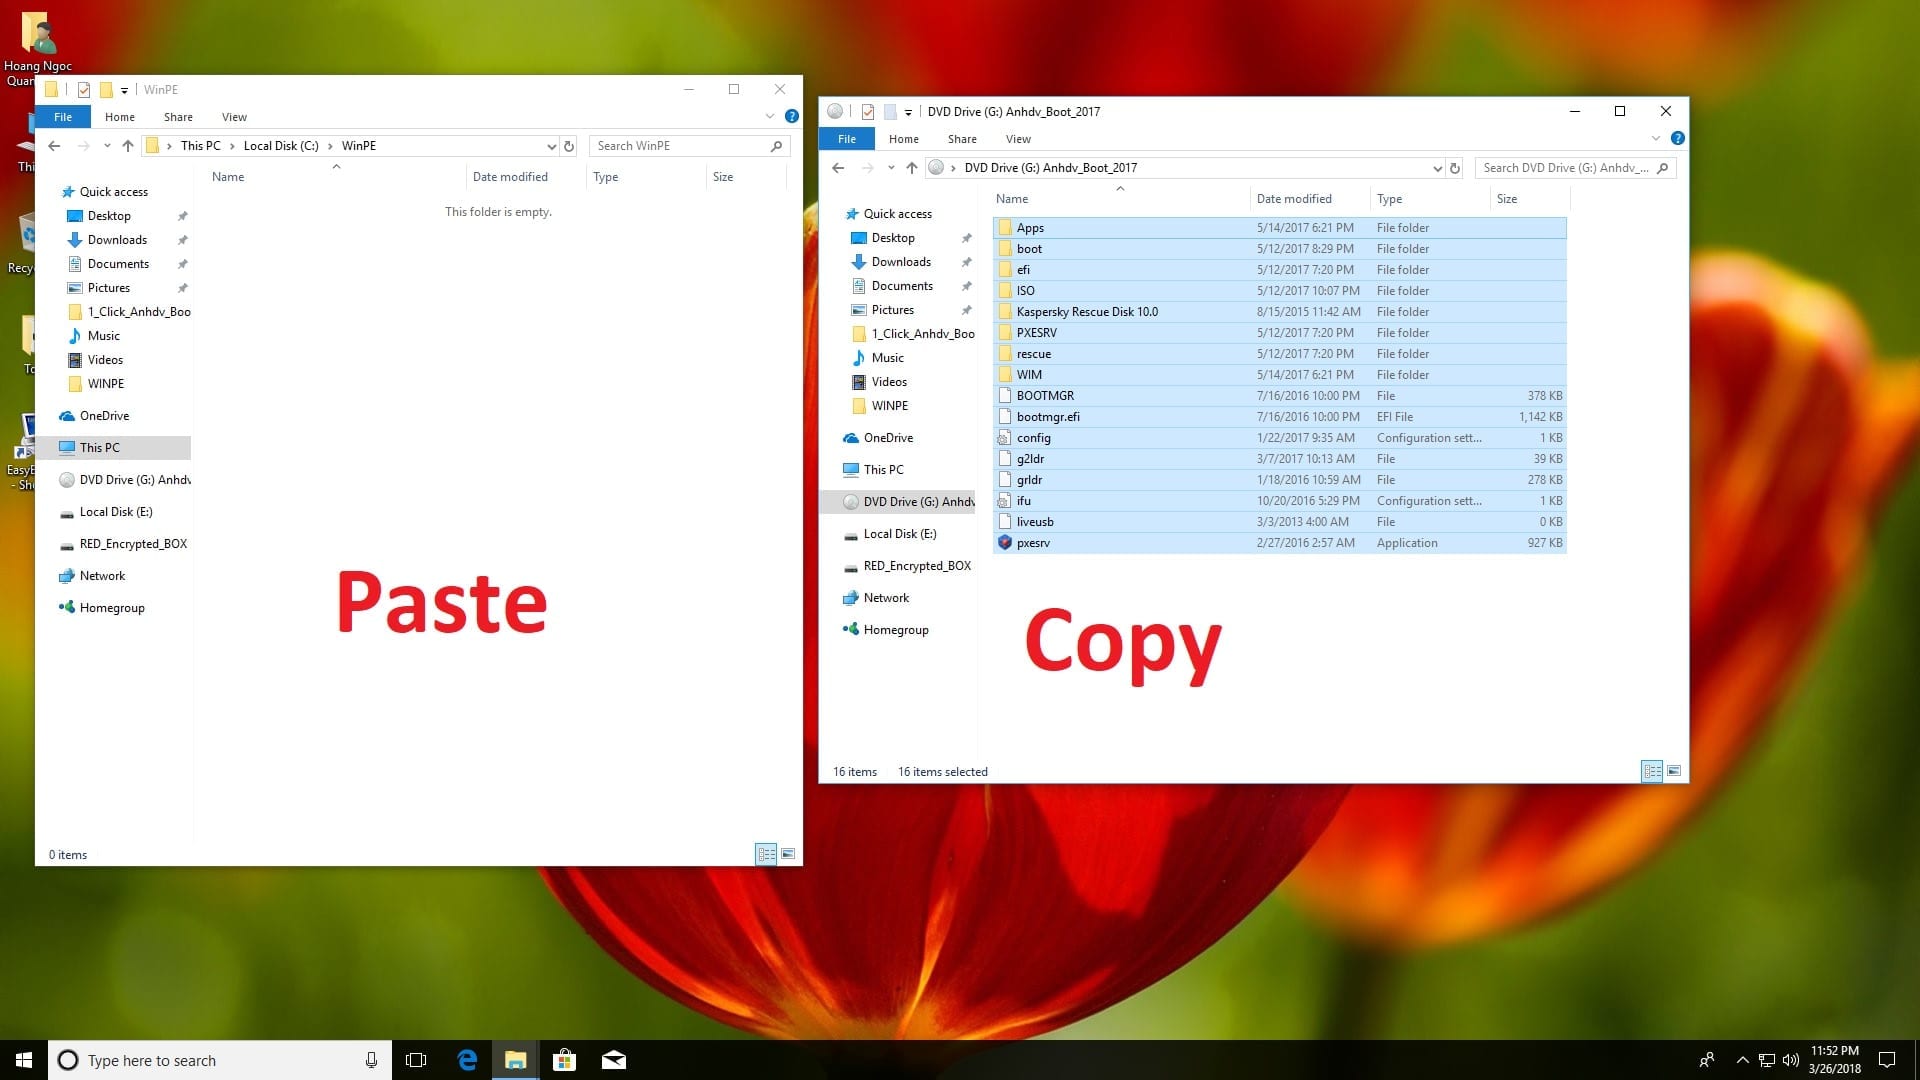Switch to details view in DVD Drive window
This screenshot has height=1080, width=1920.
pyautogui.click(x=1652, y=771)
